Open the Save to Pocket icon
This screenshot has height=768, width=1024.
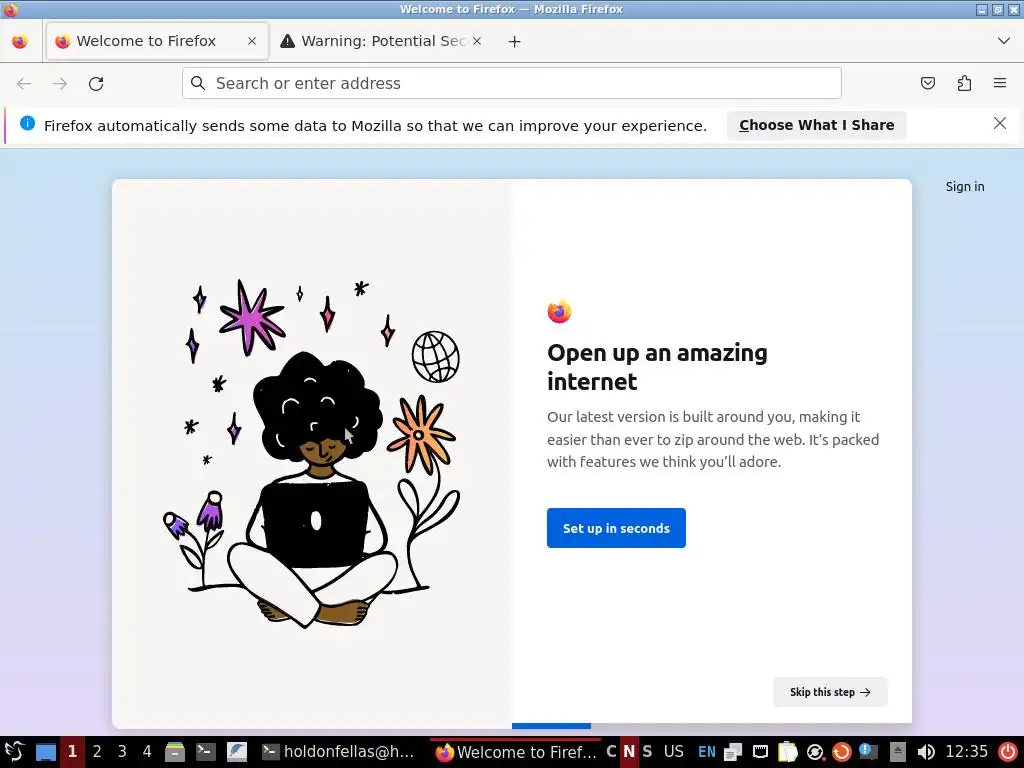click(928, 84)
